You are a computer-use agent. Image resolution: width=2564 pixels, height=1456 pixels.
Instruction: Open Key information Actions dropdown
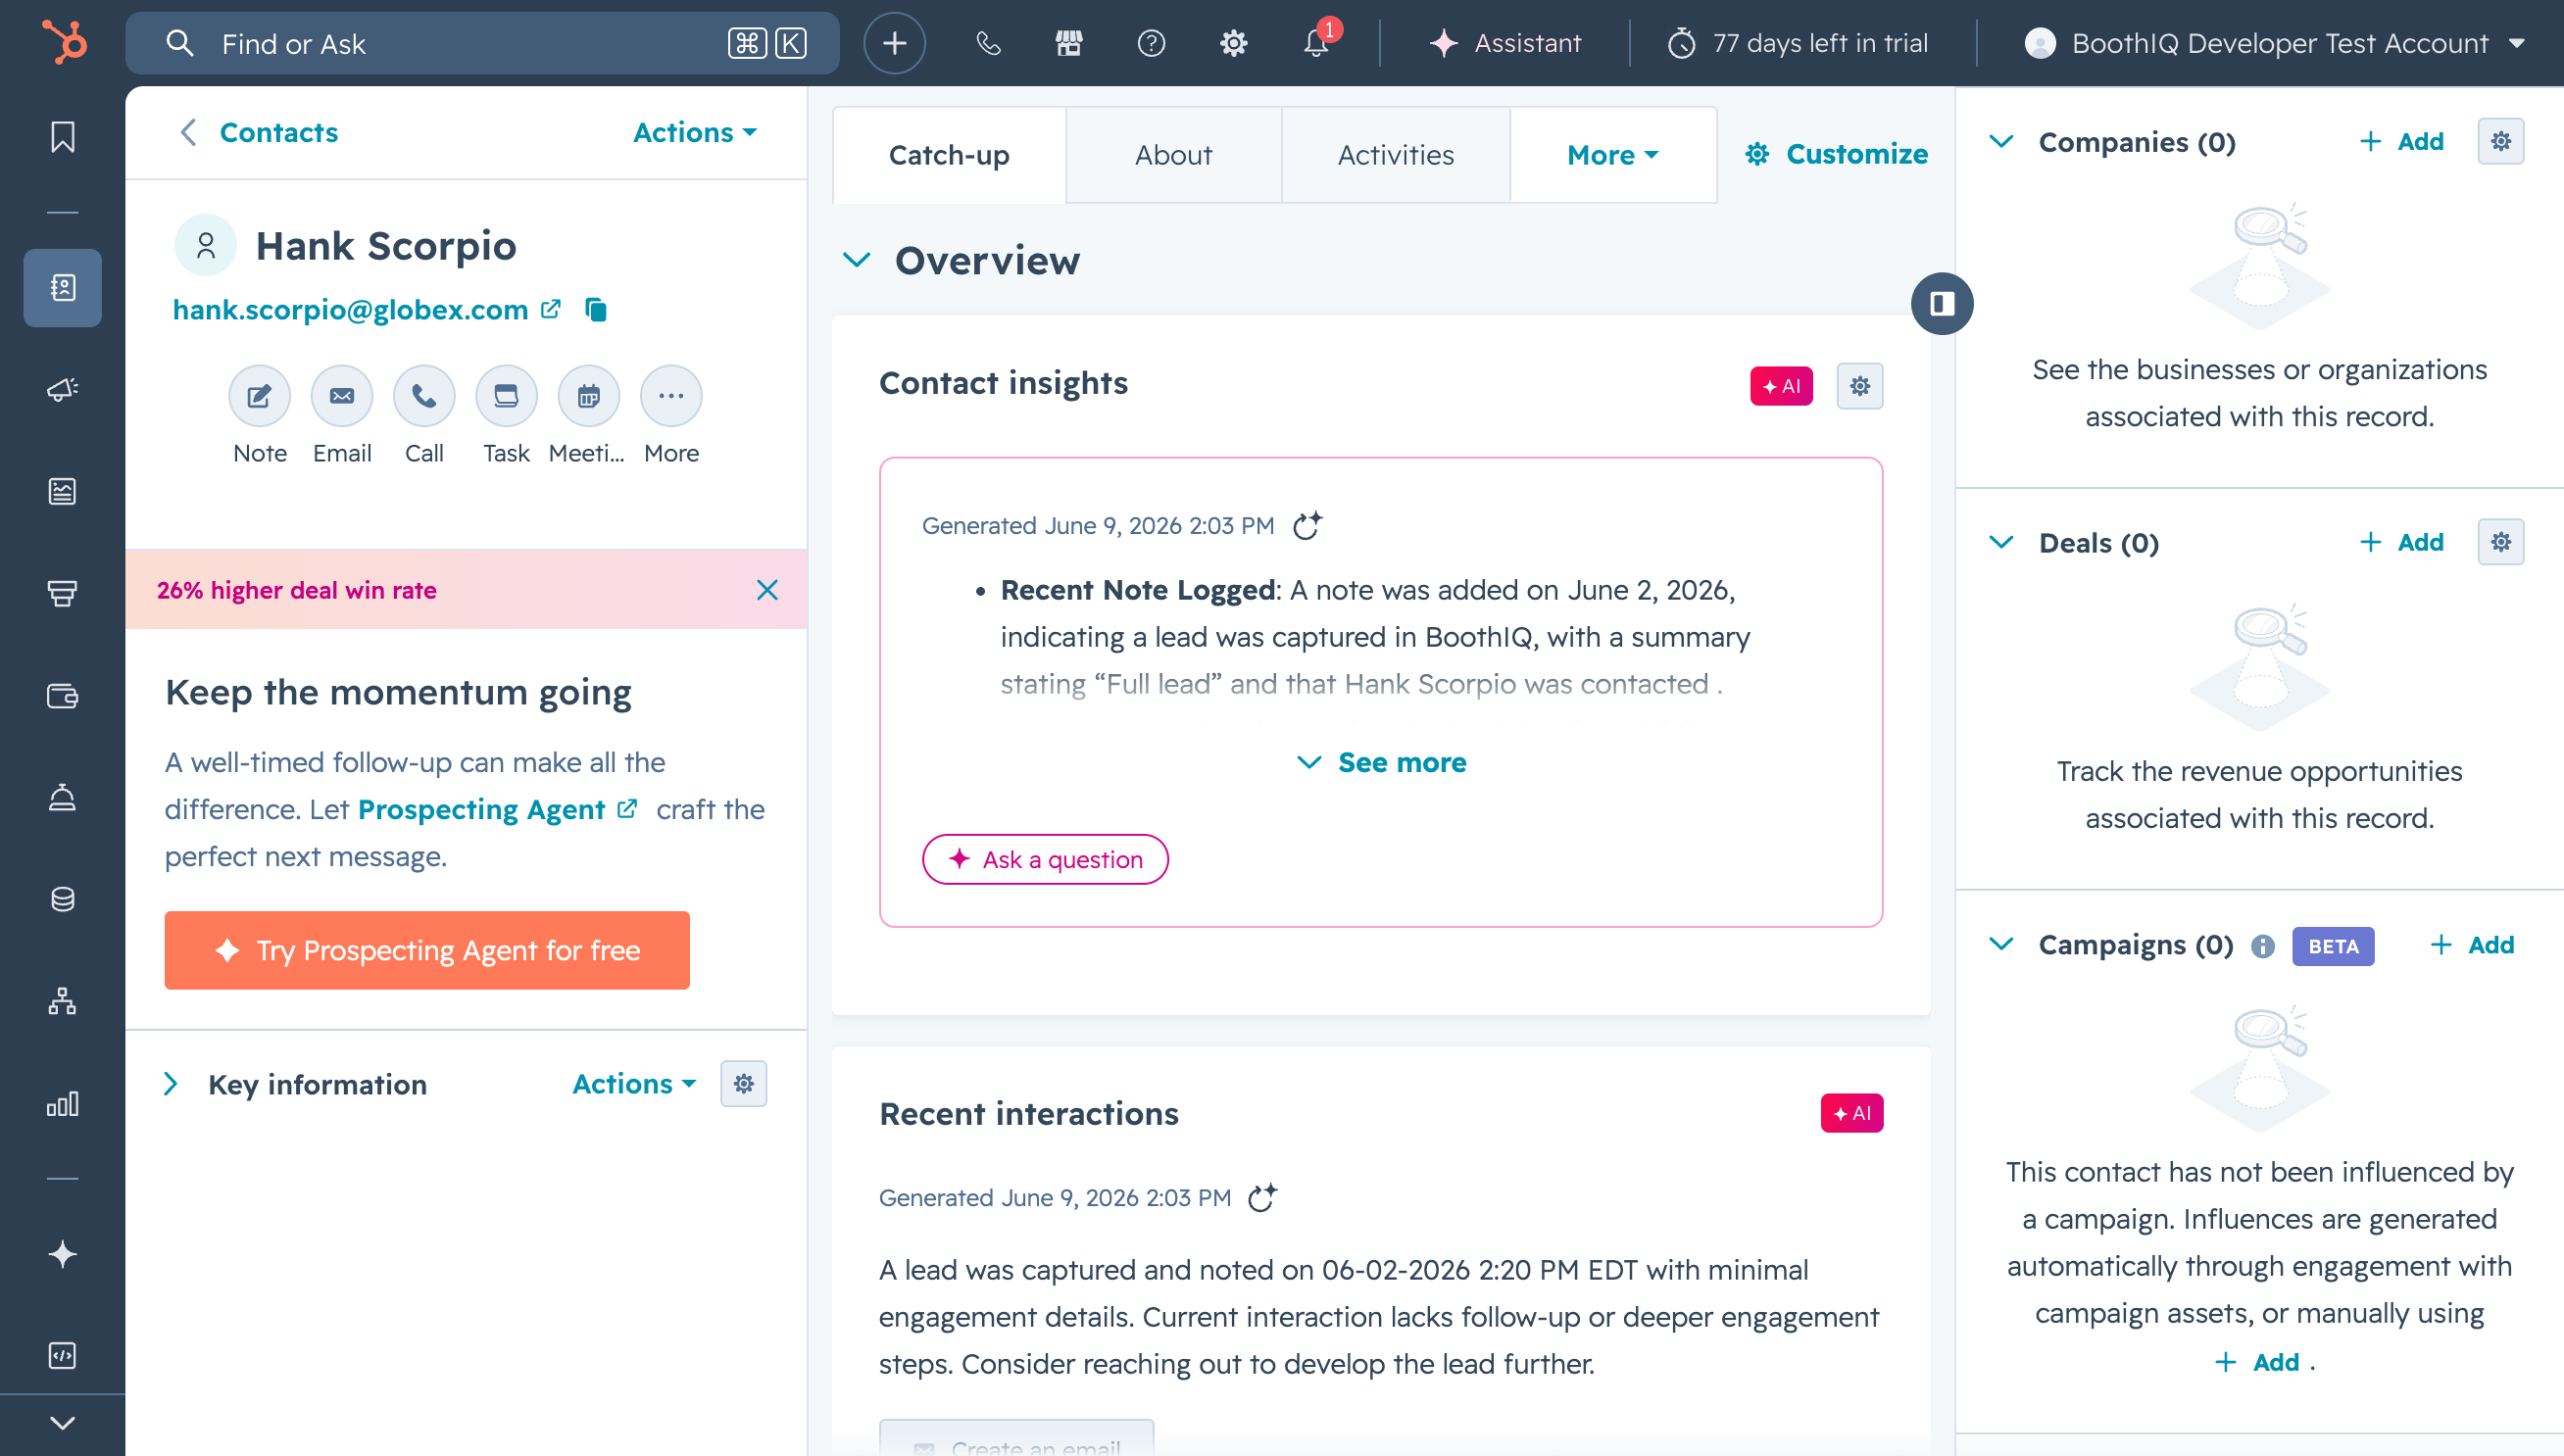click(x=634, y=1084)
